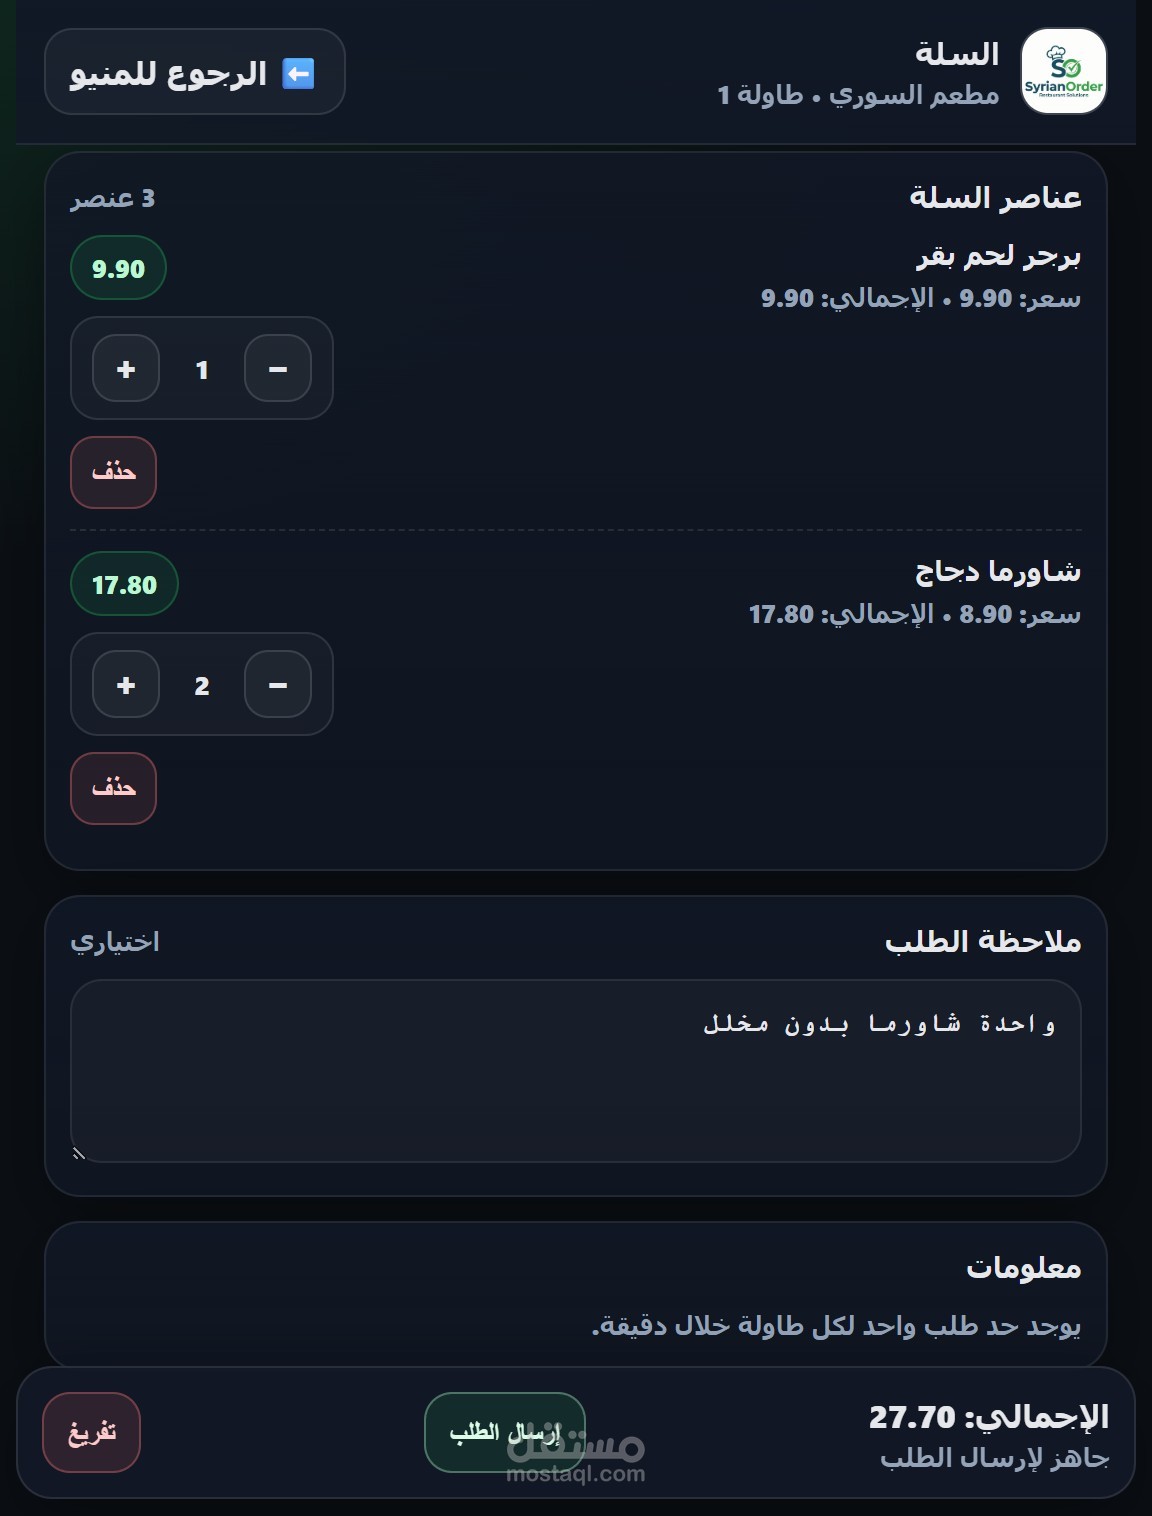Viewport: 1152px width, 1516px height.
Task: Decrease the chicken shawarma quantity with minus
Action: click(278, 685)
